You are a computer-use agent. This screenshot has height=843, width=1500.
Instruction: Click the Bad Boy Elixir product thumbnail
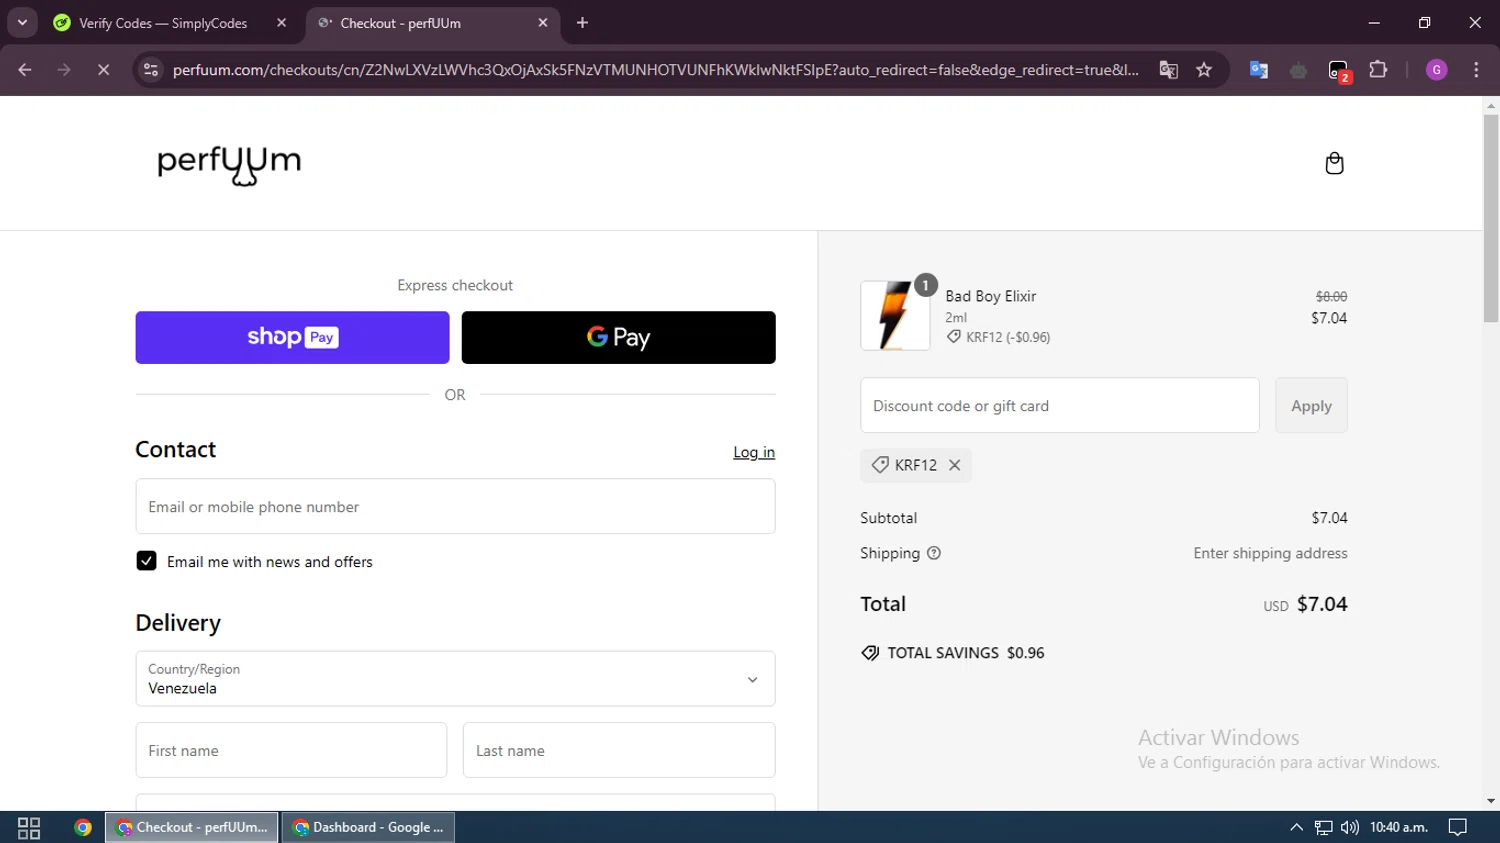[x=895, y=315]
